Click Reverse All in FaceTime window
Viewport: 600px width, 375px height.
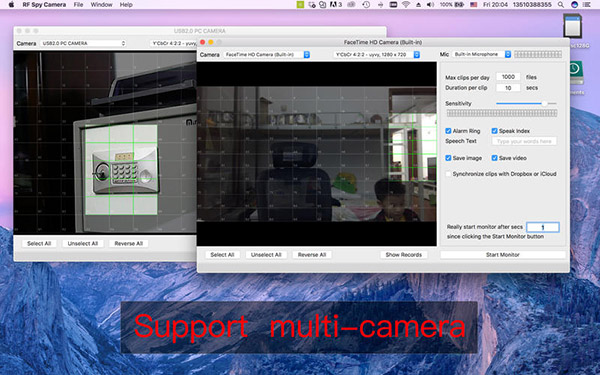pyautogui.click(x=312, y=254)
